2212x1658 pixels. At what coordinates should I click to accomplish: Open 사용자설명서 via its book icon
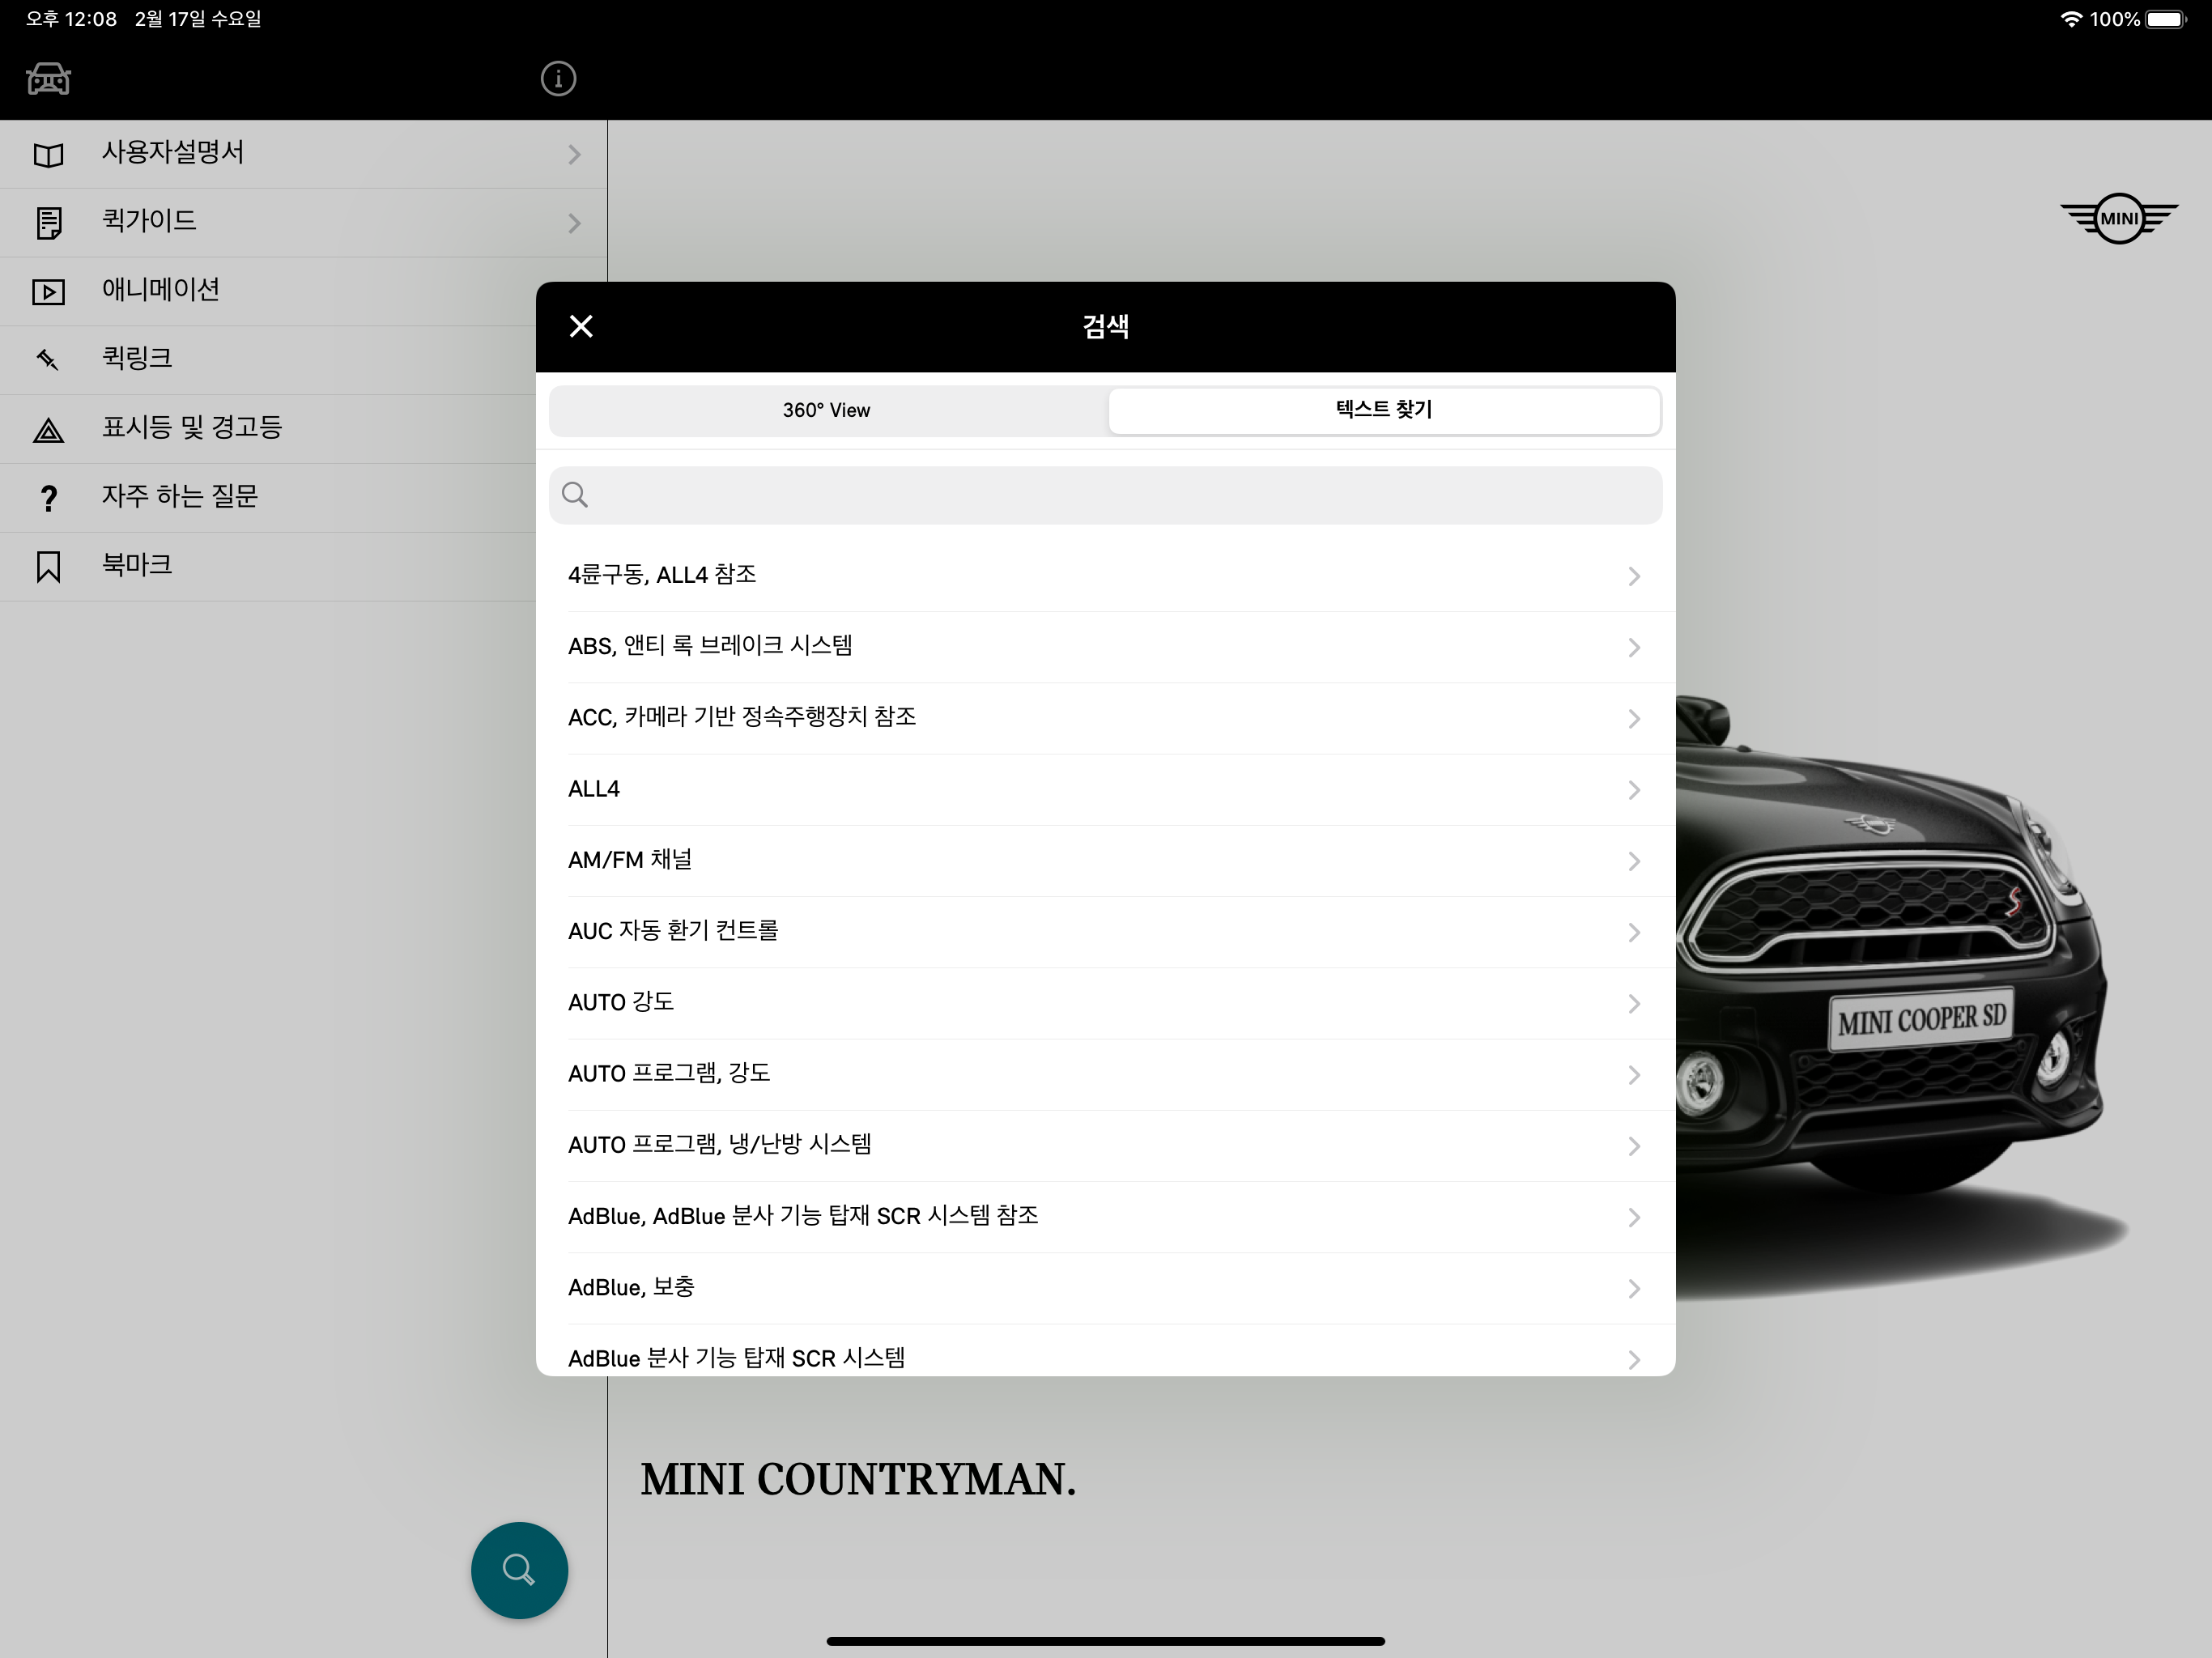(x=48, y=153)
